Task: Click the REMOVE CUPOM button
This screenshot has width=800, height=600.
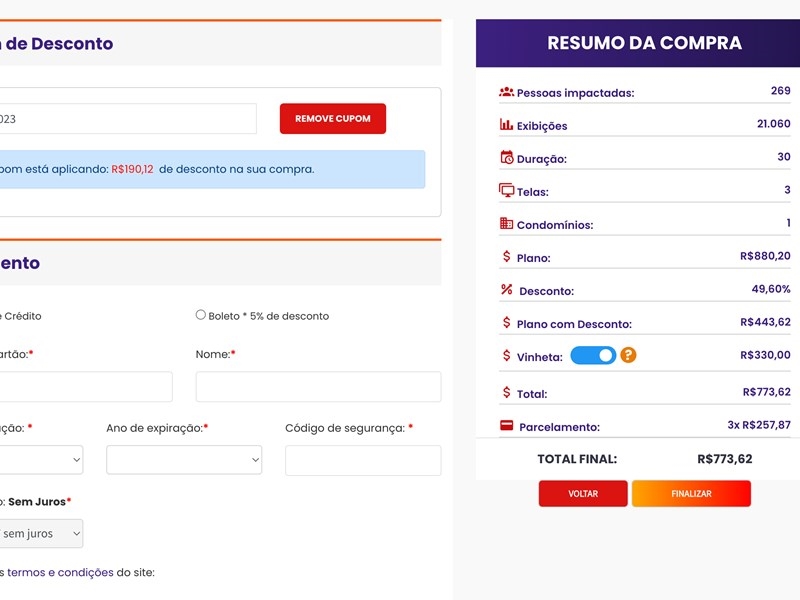Action: pos(333,119)
